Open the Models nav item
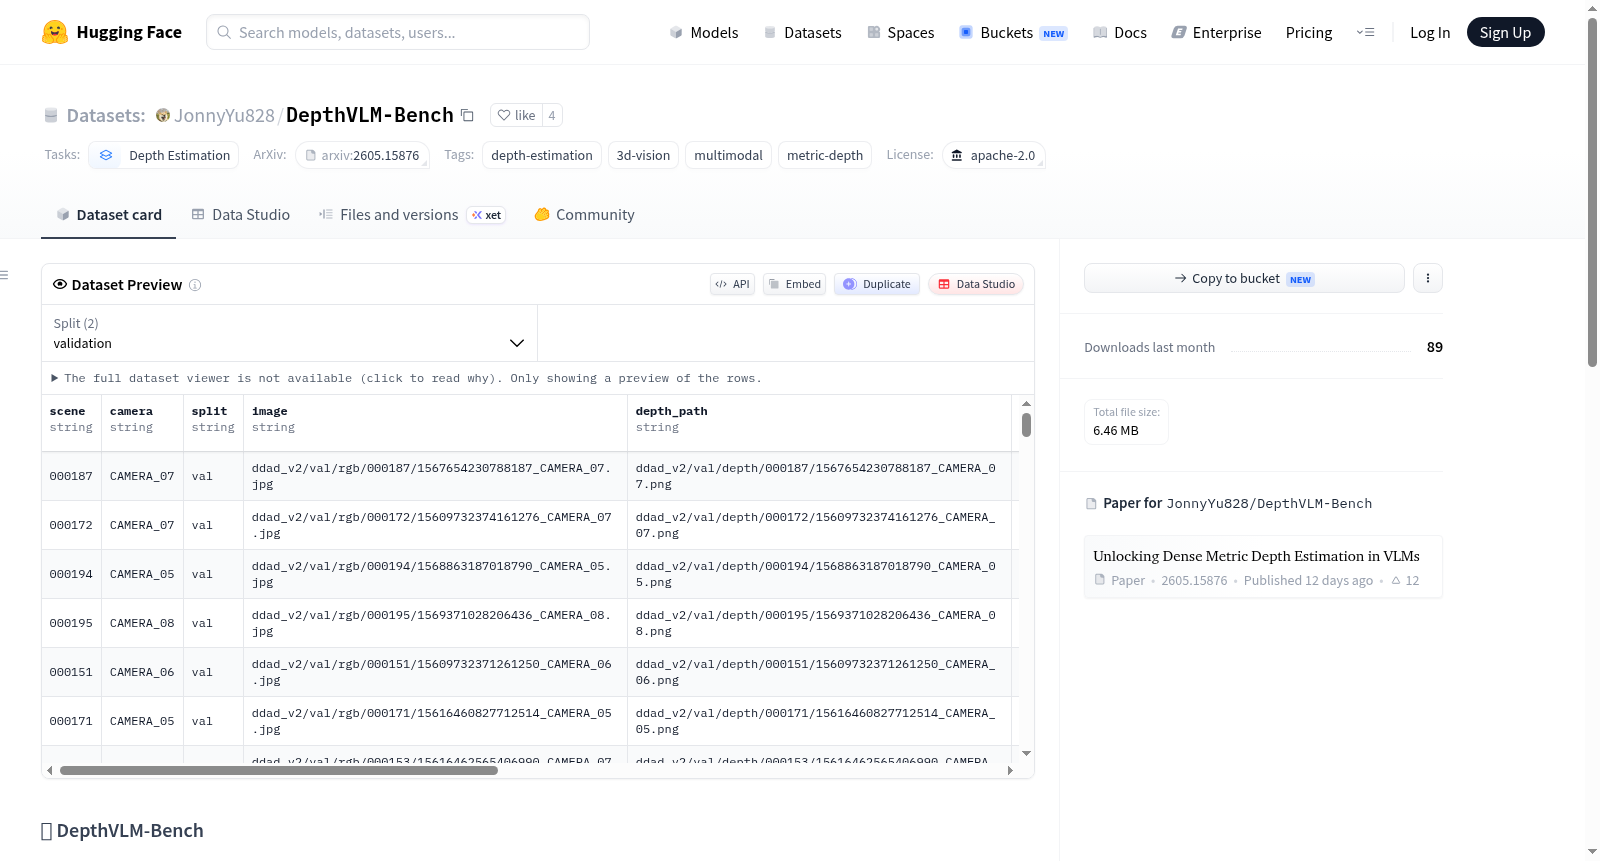Viewport: 1600px width, 861px height. pos(704,32)
